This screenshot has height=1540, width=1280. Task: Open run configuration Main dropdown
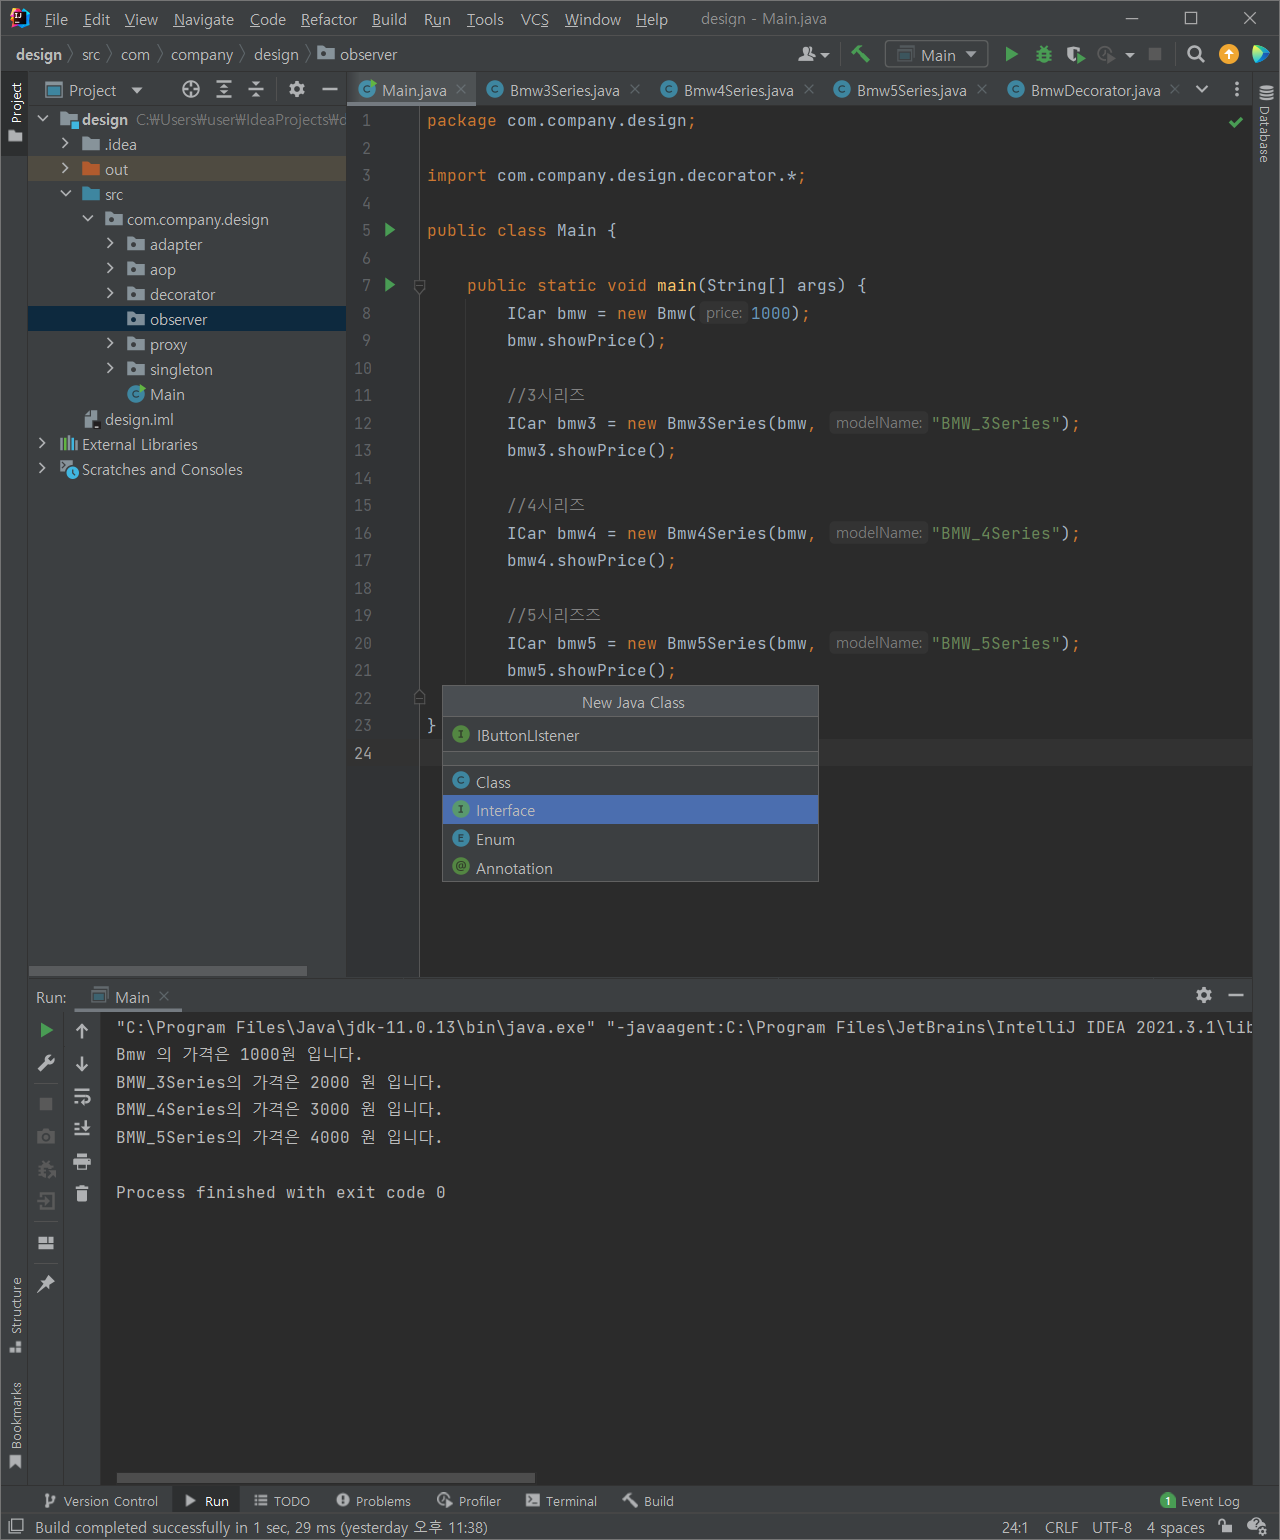(937, 54)
